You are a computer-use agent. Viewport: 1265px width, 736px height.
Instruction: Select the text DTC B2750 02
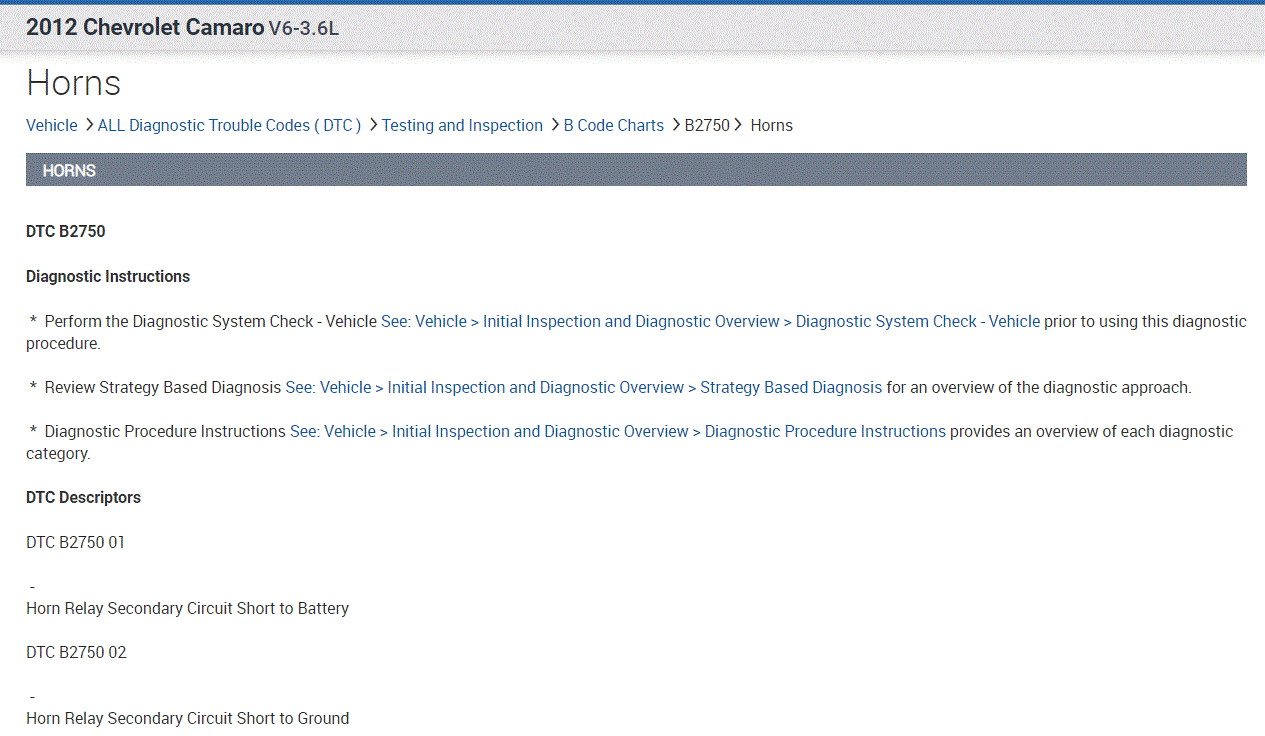pos(76,652)
